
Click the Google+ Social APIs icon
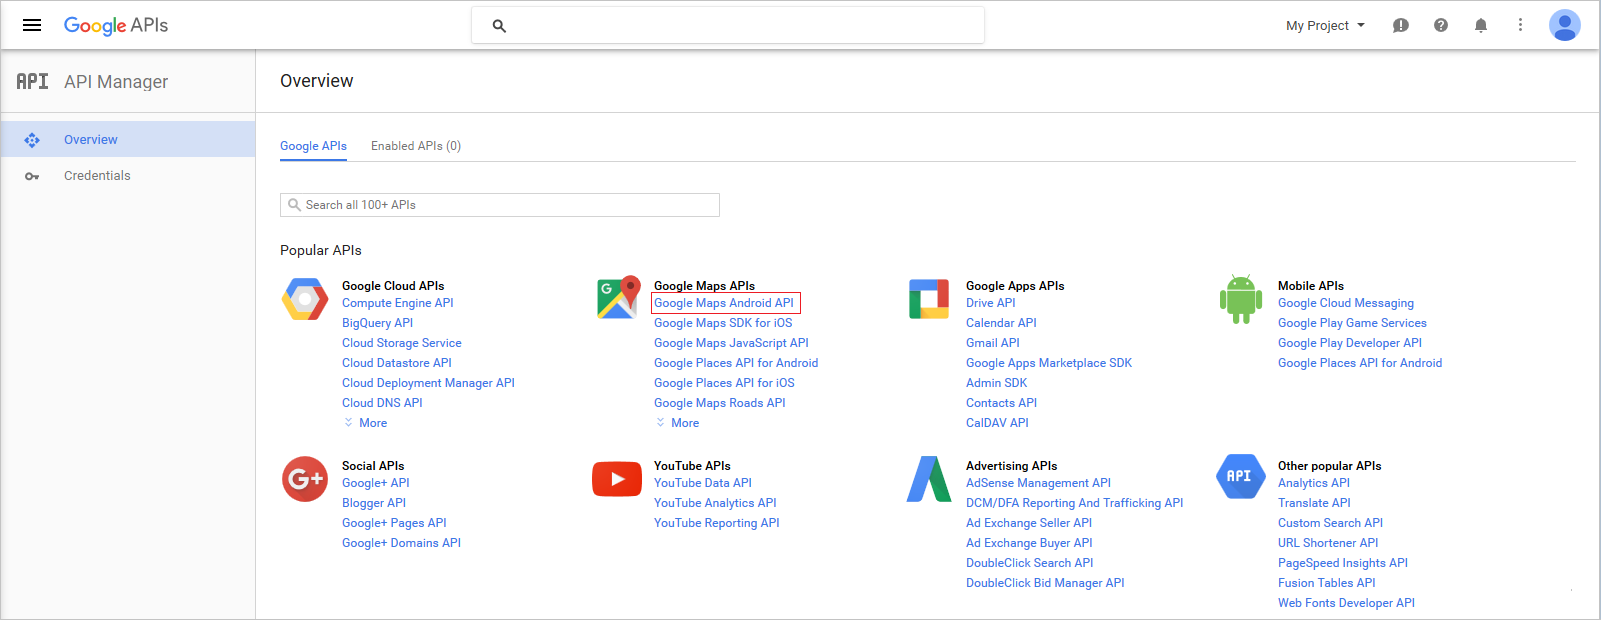click(x=305, y=479)
